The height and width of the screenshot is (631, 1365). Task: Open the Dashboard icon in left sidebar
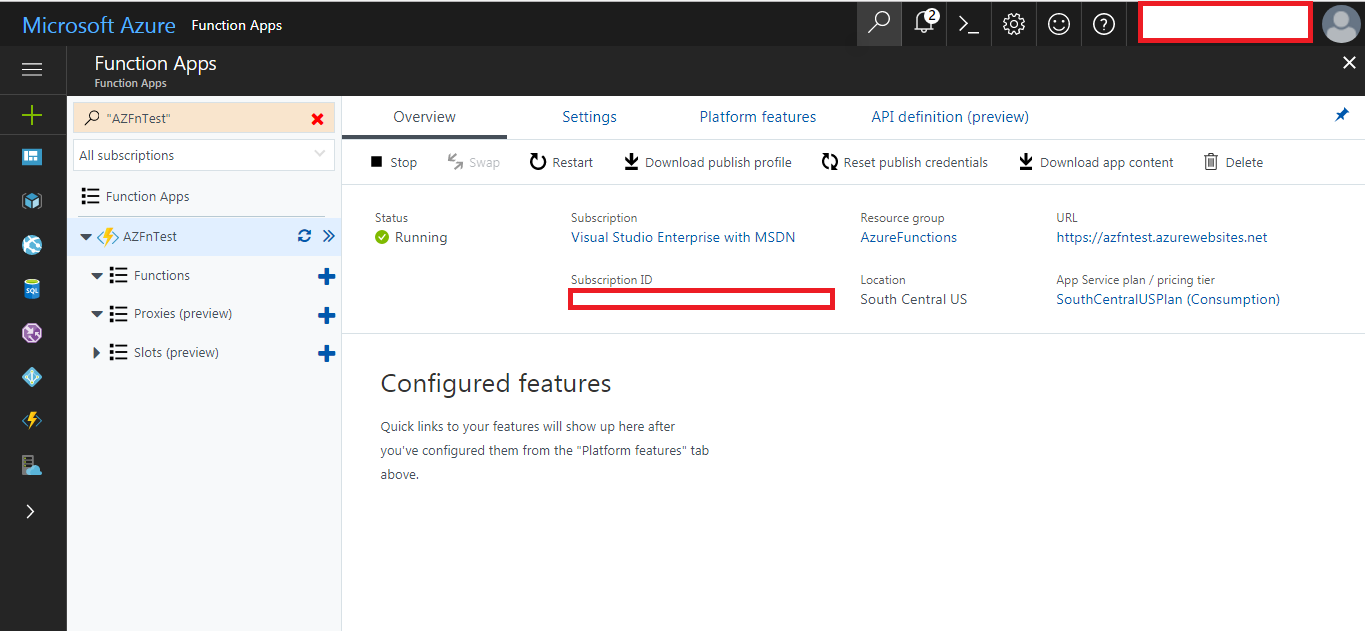[32, 157]
